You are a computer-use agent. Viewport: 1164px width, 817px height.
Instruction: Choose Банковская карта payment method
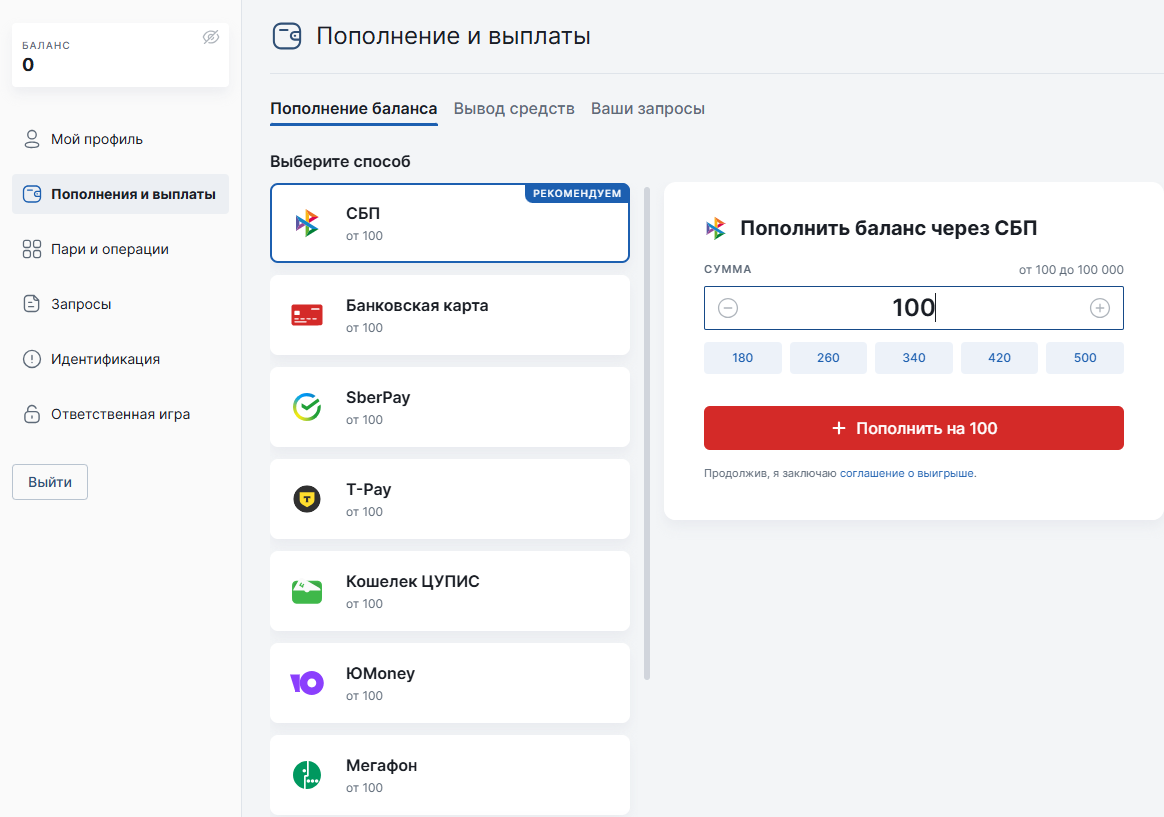coord(450,315)
